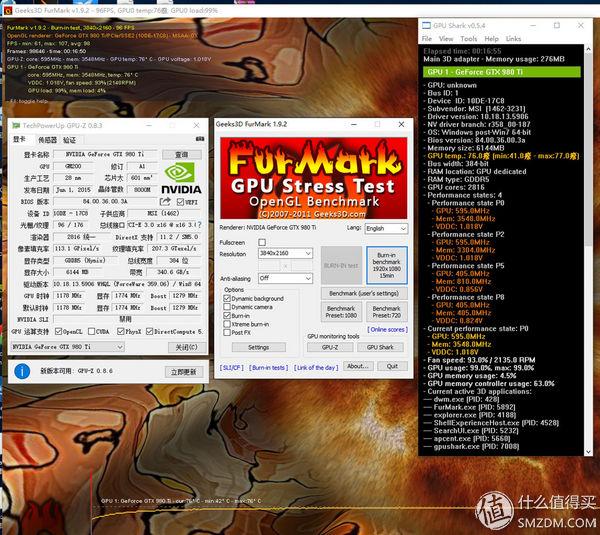Click the graphics card name field in GPU-Z
Screen dimensions: 600x535
coord(105,155)
